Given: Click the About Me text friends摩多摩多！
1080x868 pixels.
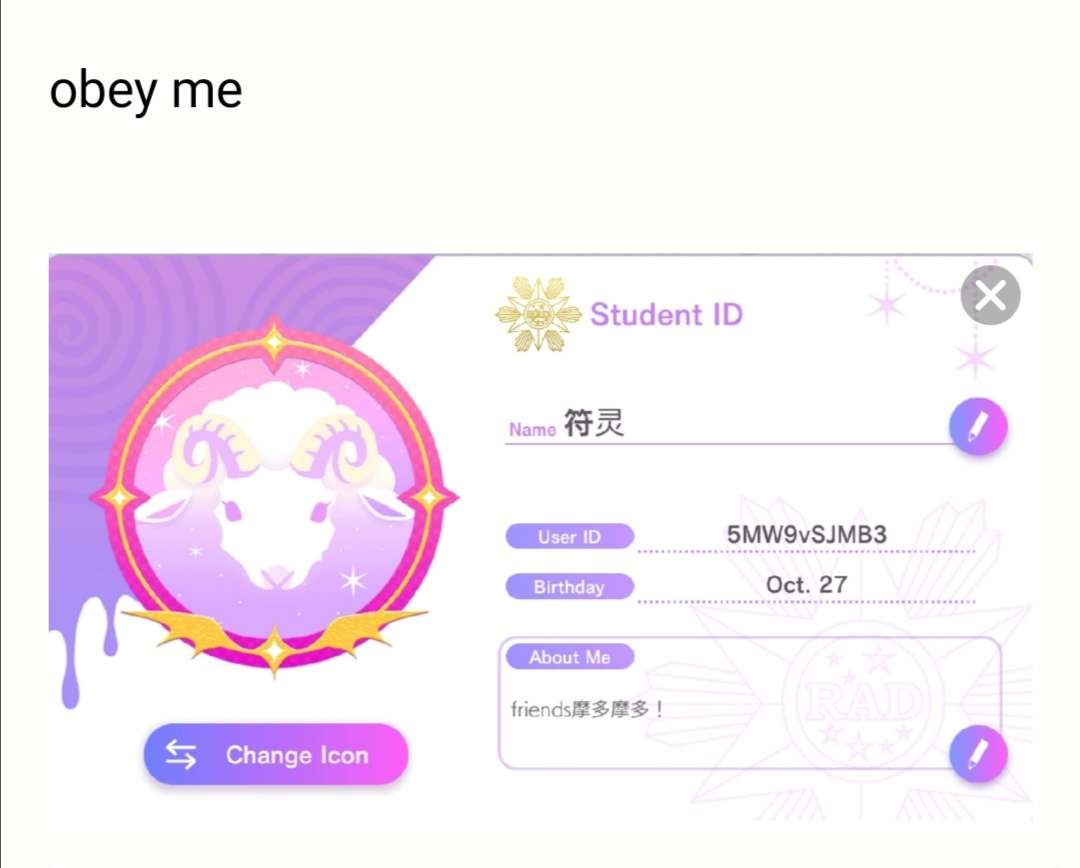Looking at the screenshot, I should 588,709.
